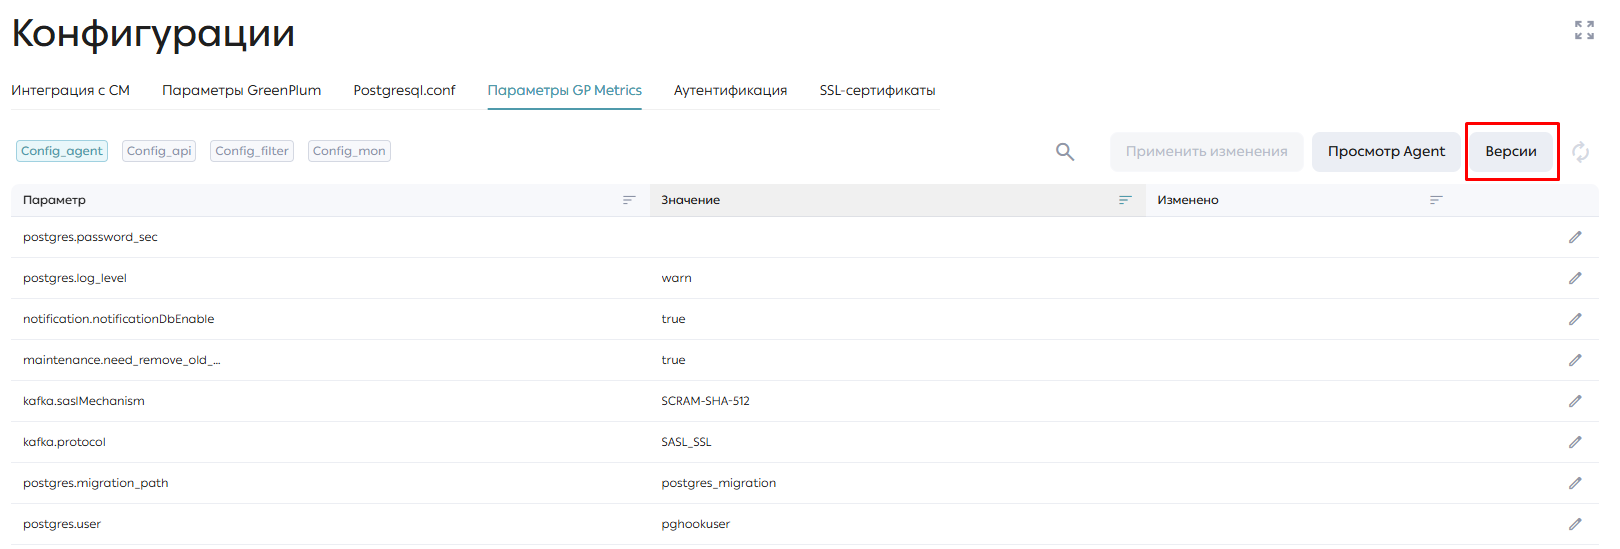Open Параметры GreenPlum tab

click(242, 90)
